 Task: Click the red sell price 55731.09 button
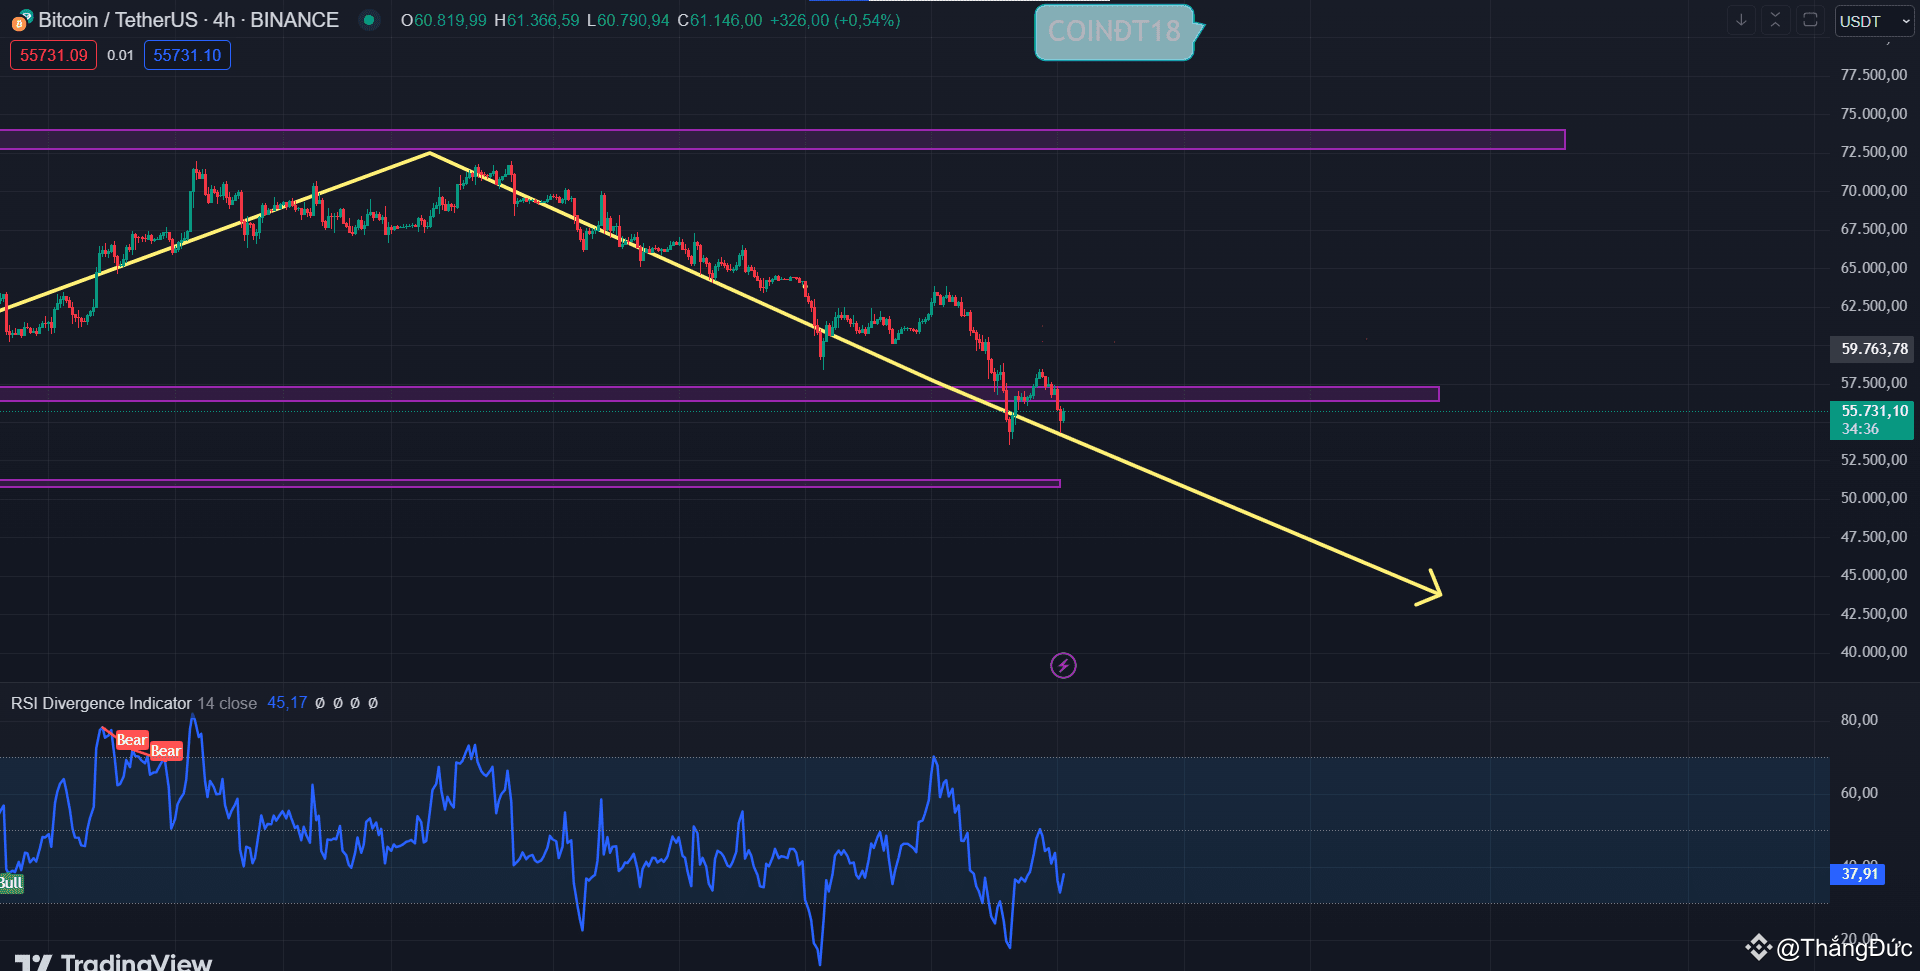[52, 55]
